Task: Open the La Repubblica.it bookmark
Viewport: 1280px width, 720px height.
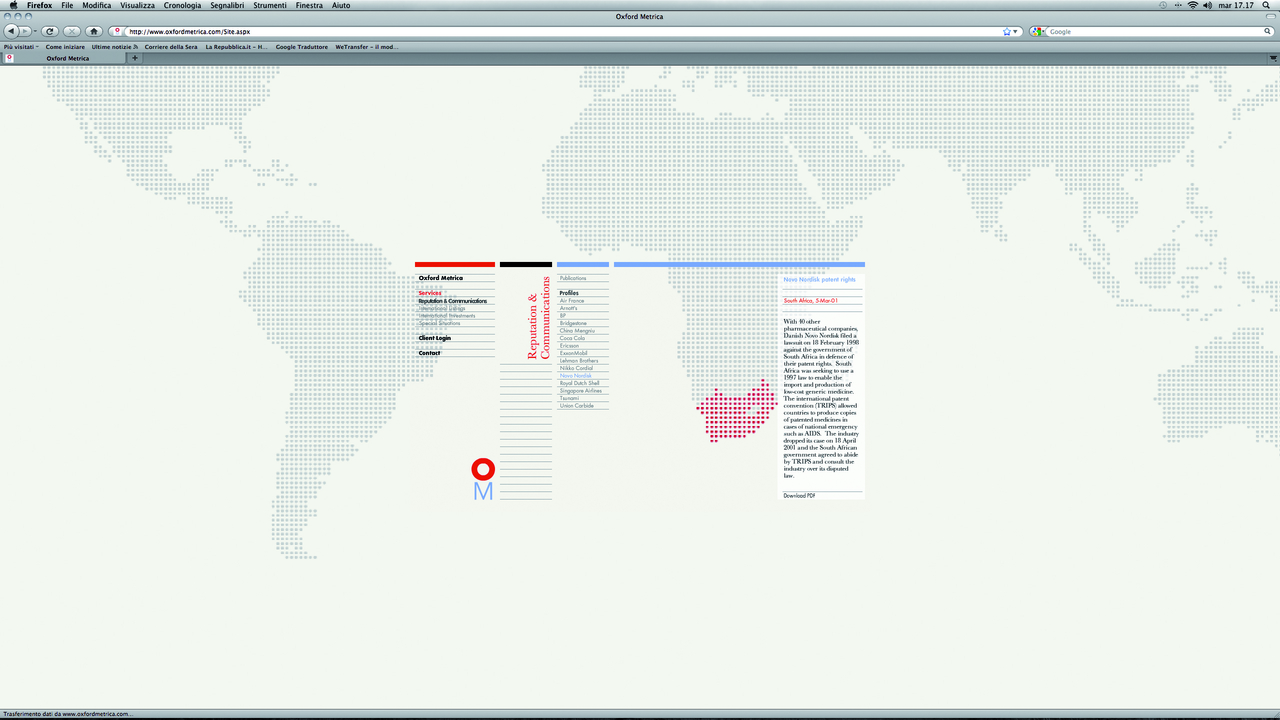Action: 236,46
